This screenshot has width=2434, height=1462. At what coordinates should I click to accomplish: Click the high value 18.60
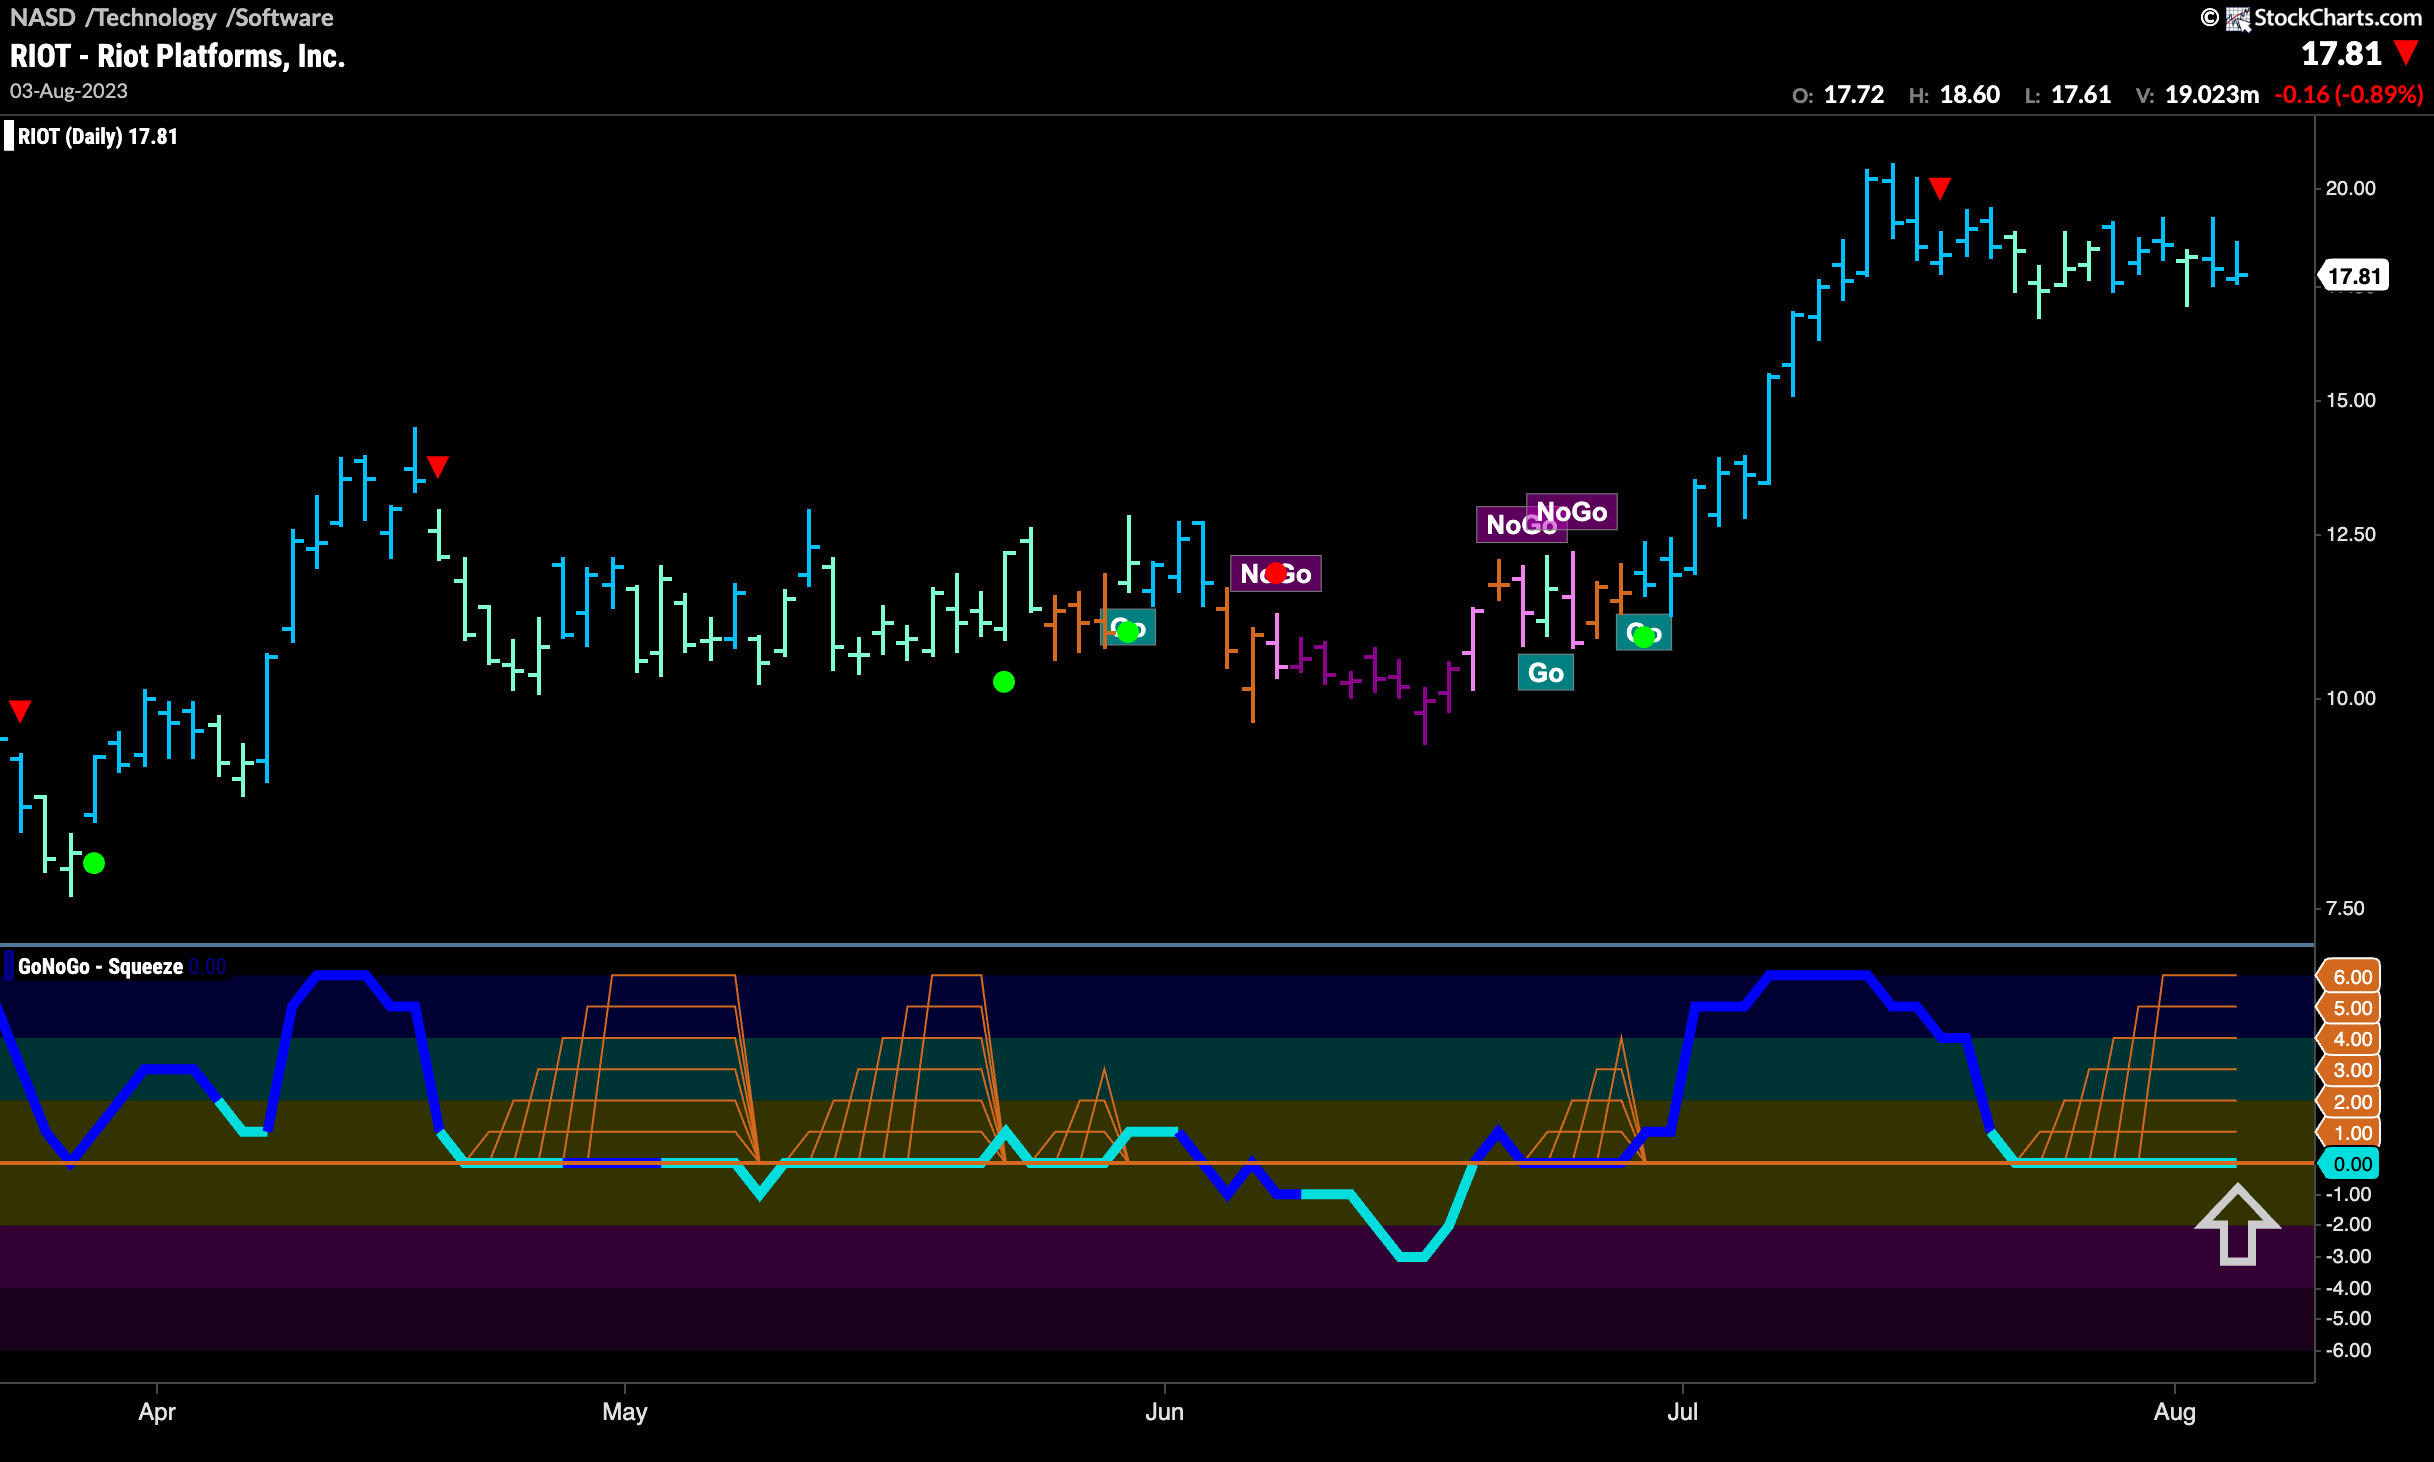[1969, 95]
